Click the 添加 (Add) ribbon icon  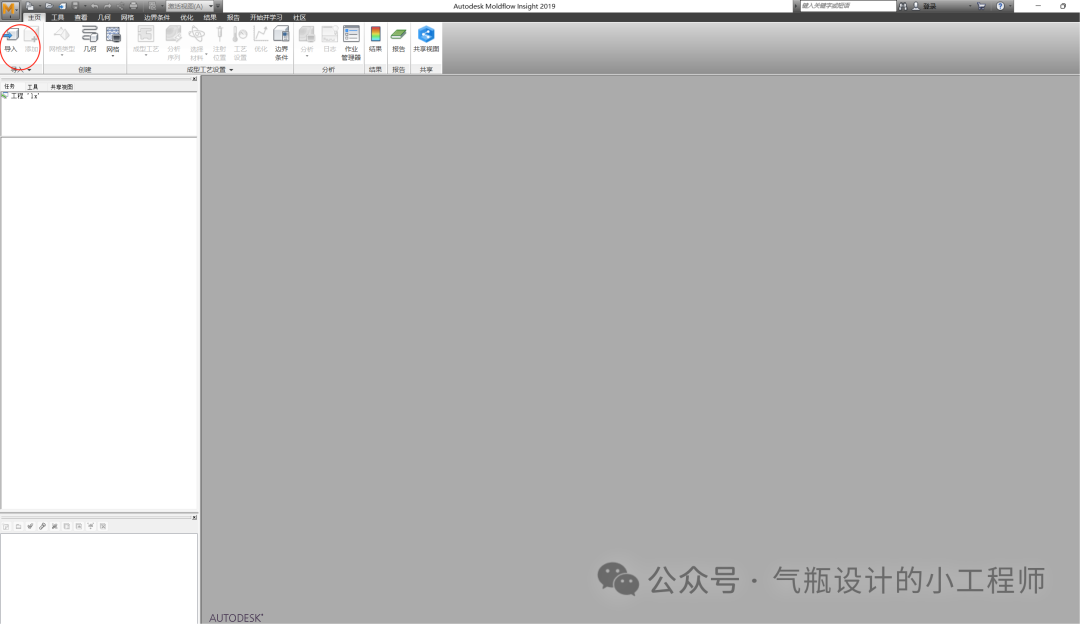pos(31,39)
